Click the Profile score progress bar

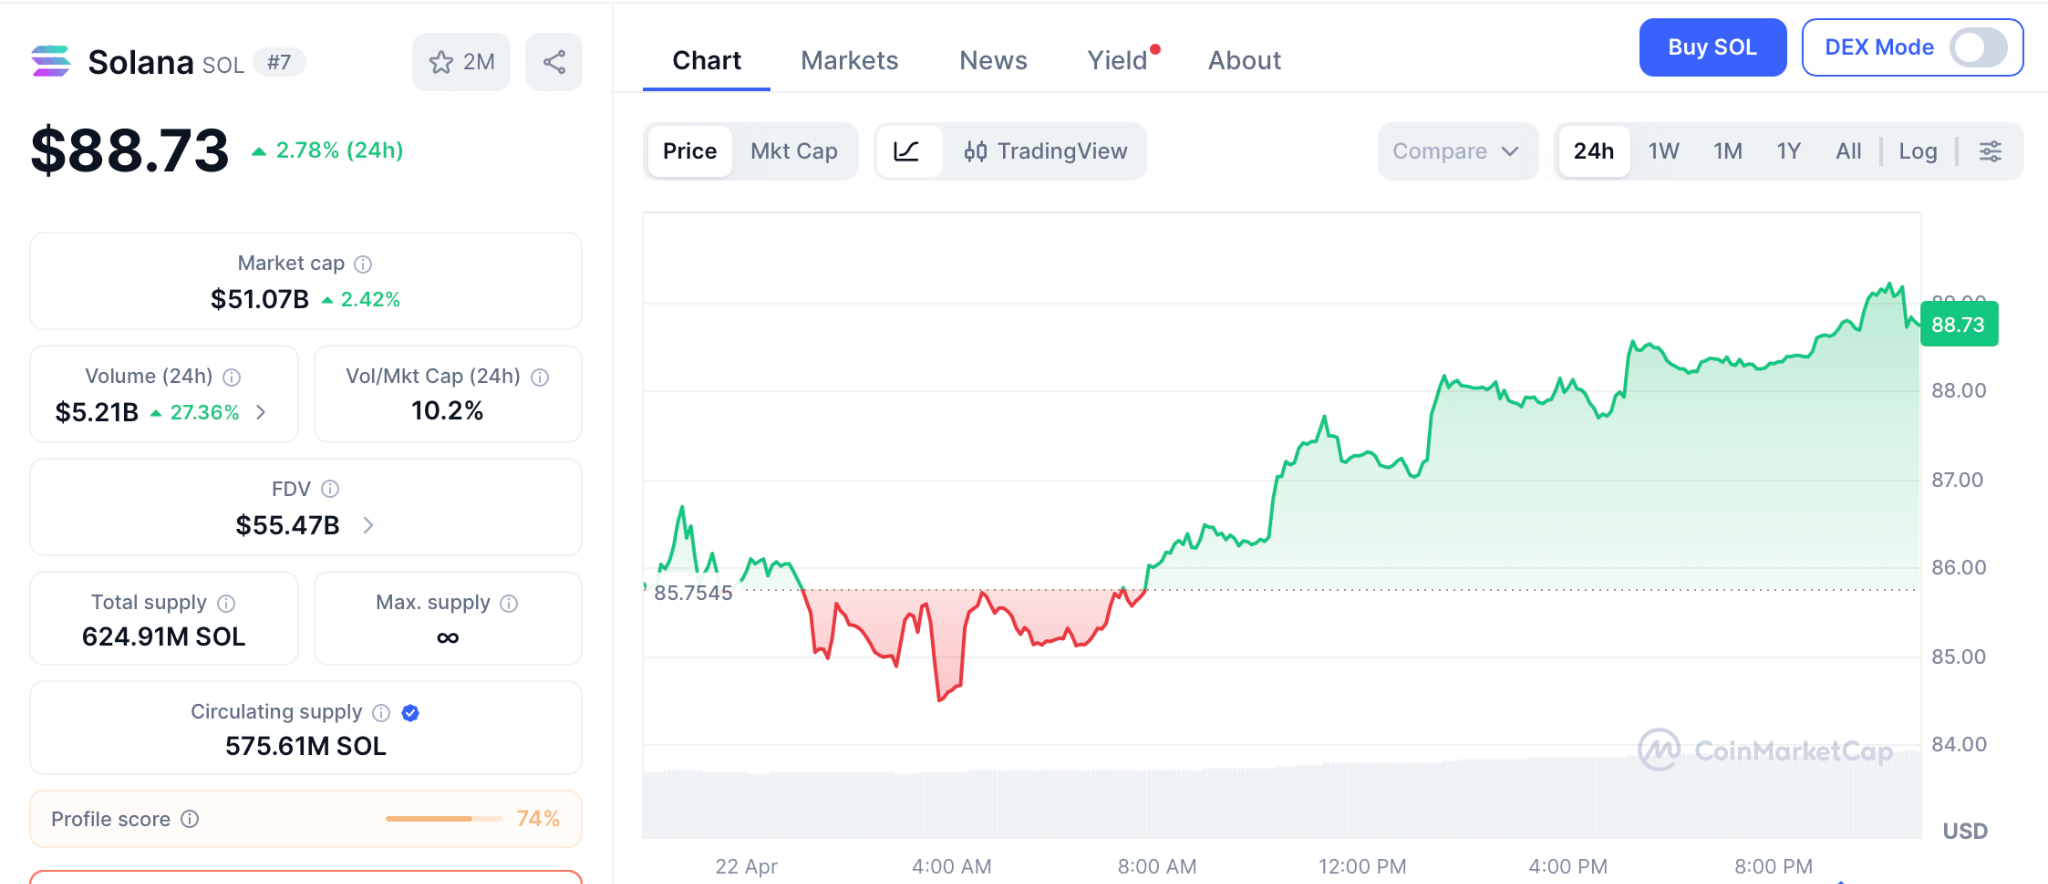point(443,819)
